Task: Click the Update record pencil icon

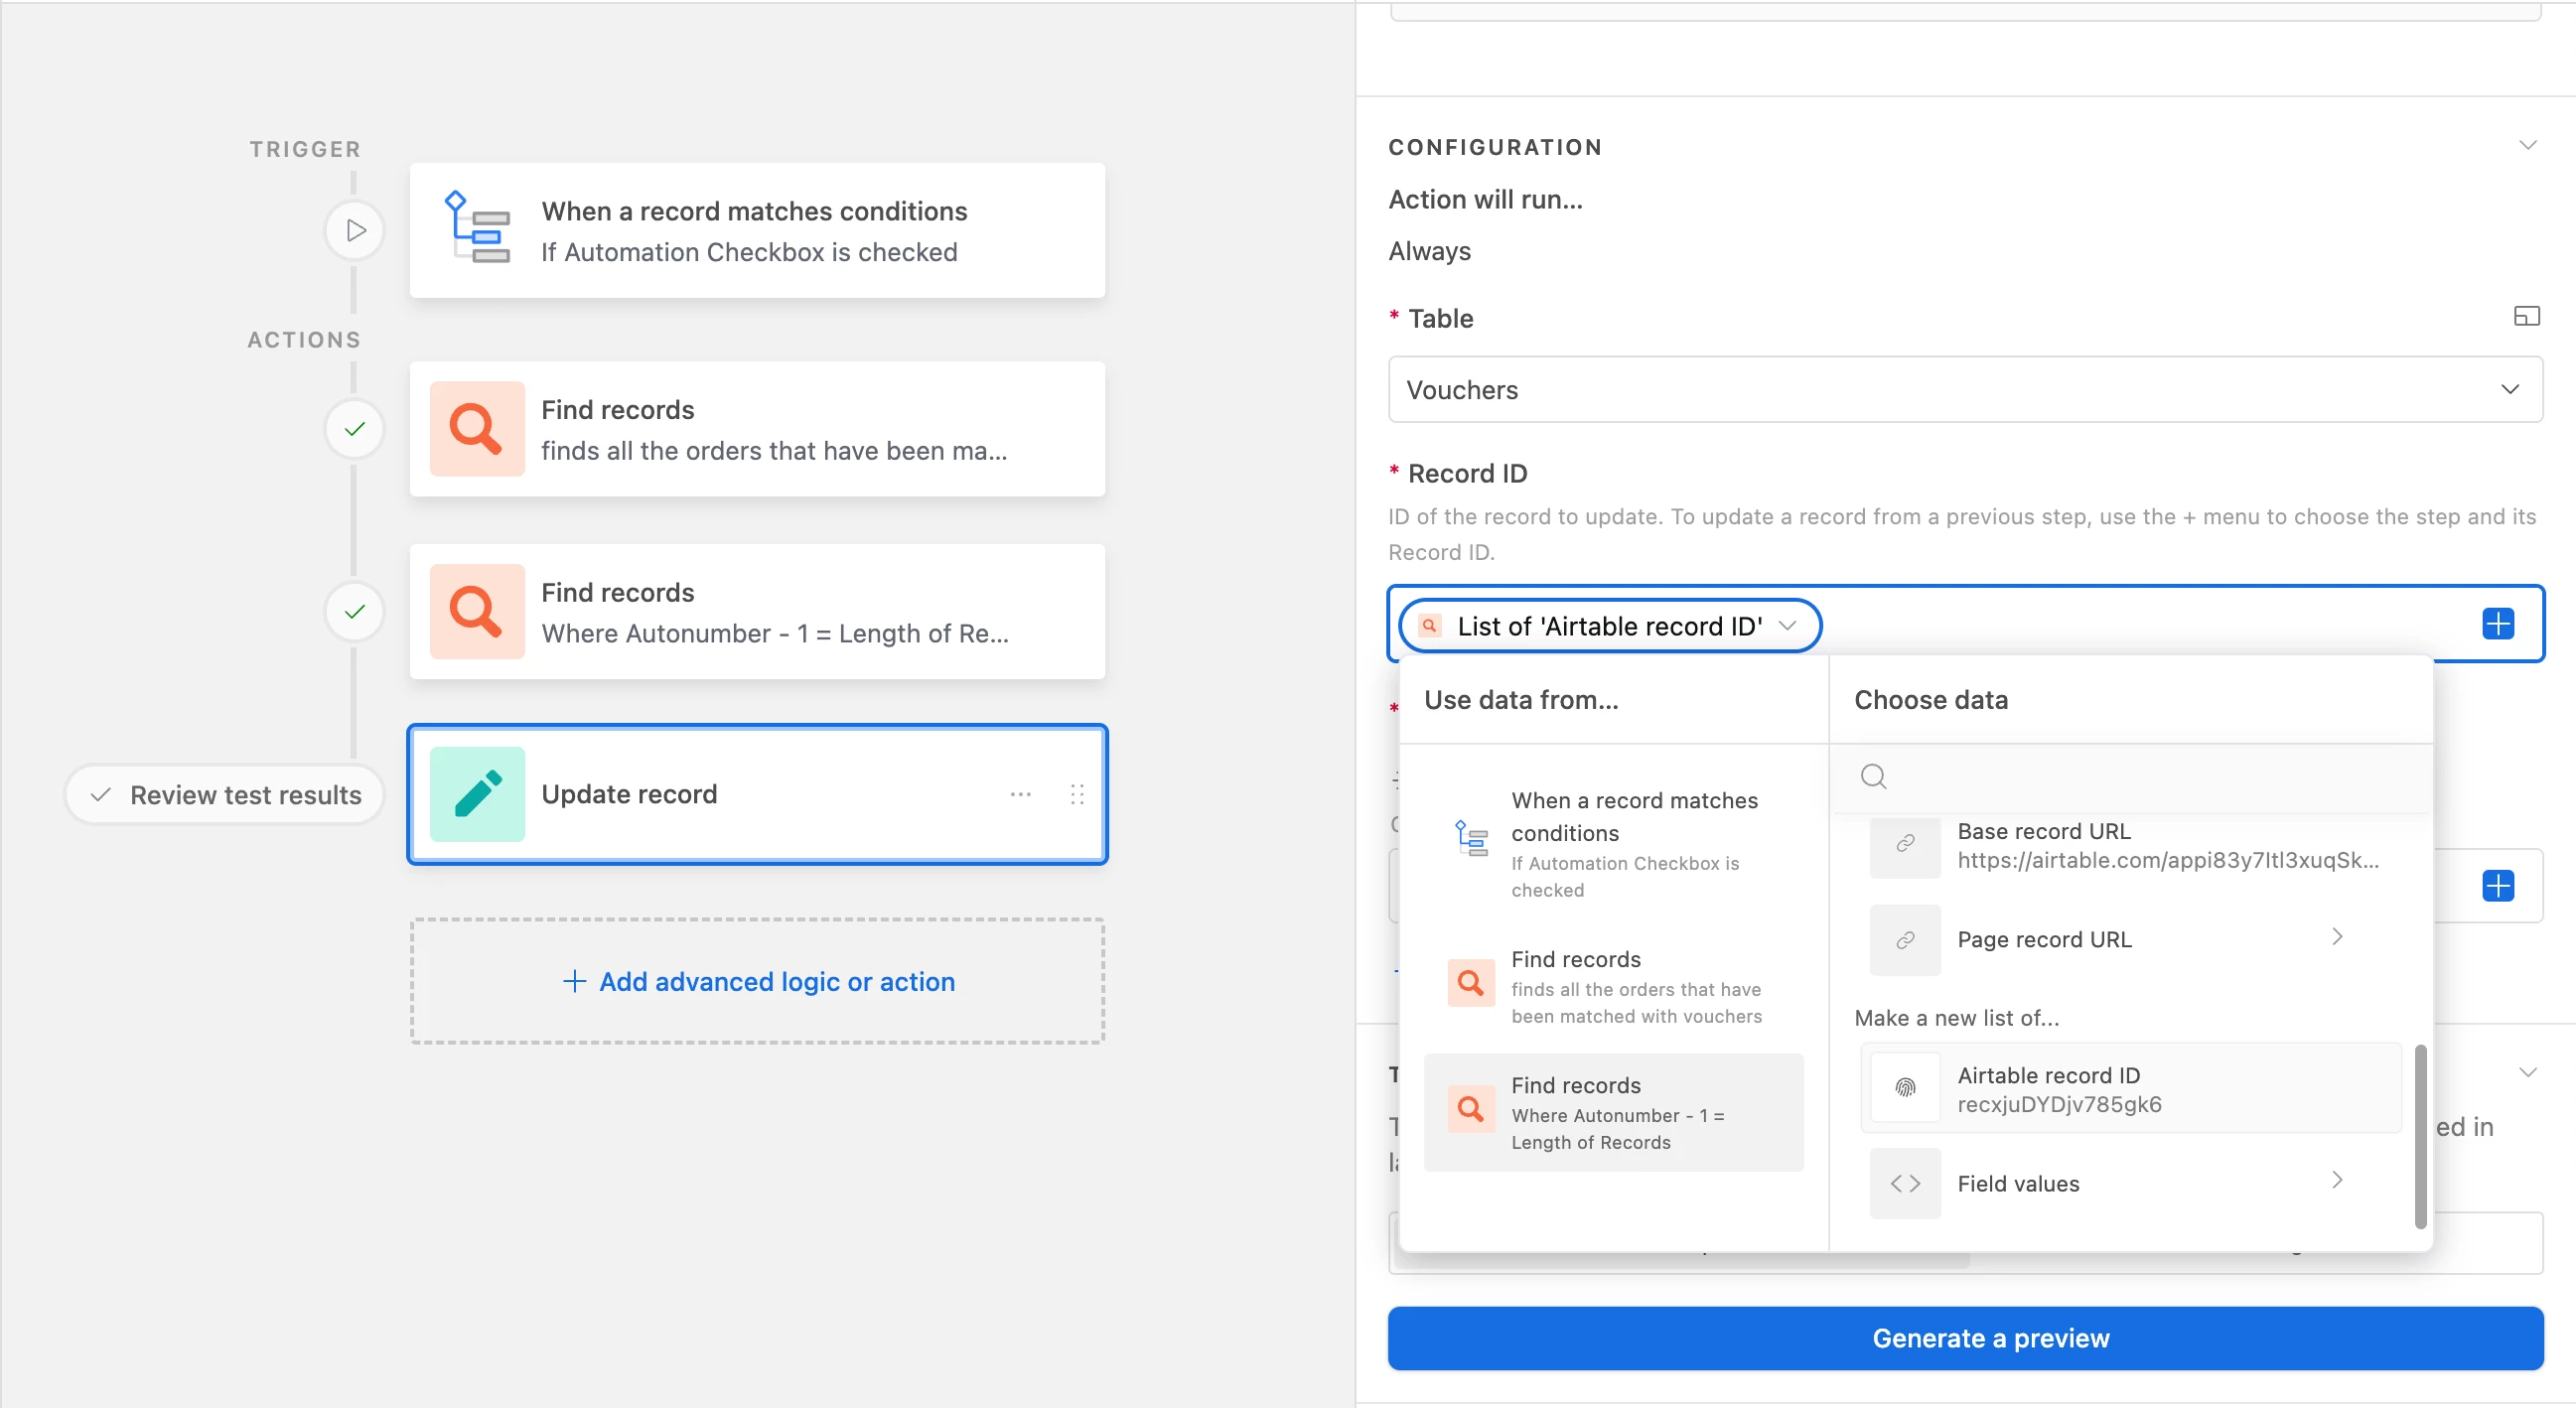Action: (477, 794)
